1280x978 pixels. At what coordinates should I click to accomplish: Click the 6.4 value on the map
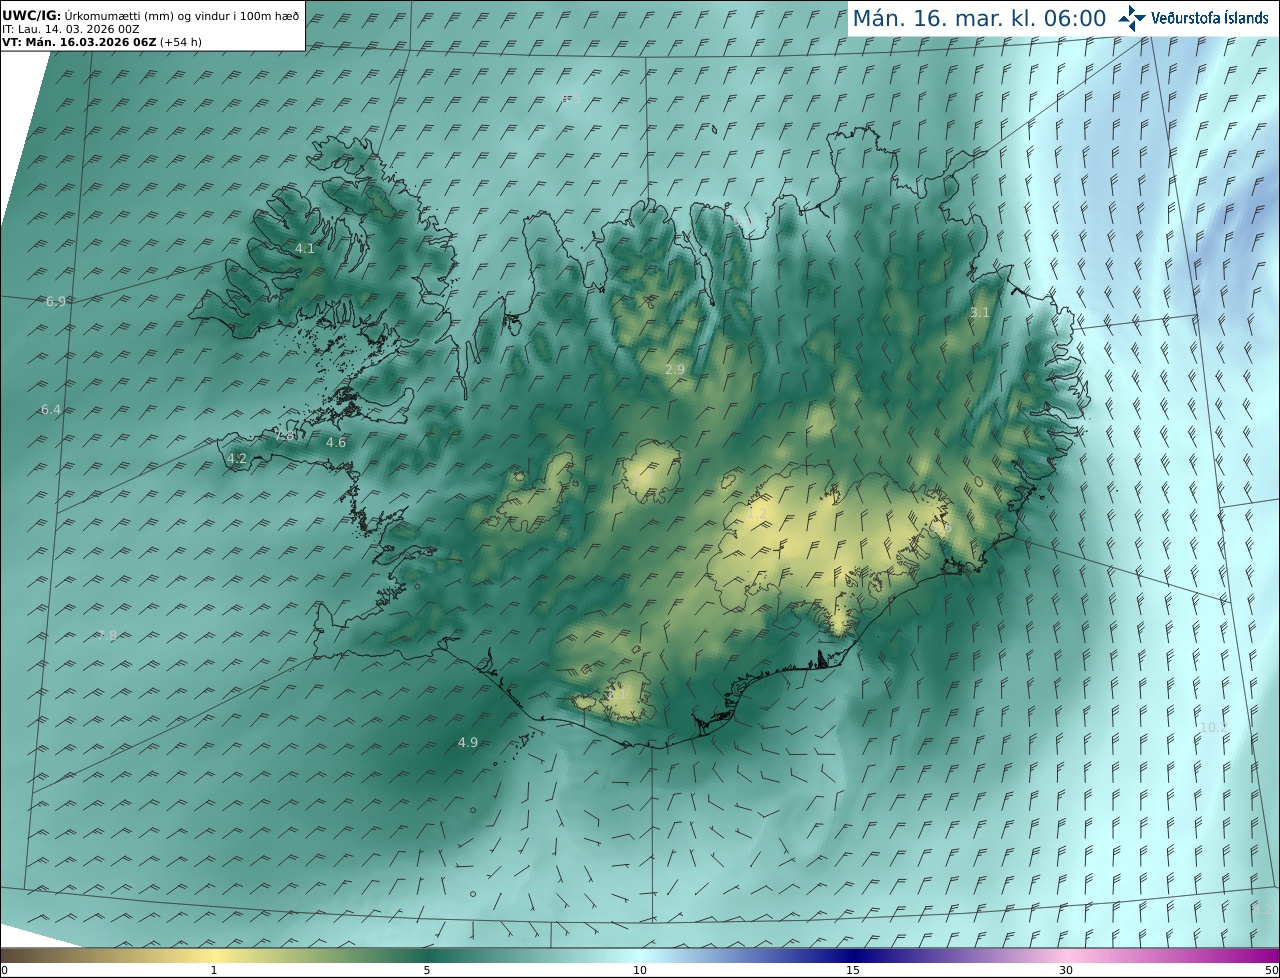(51, 409)
